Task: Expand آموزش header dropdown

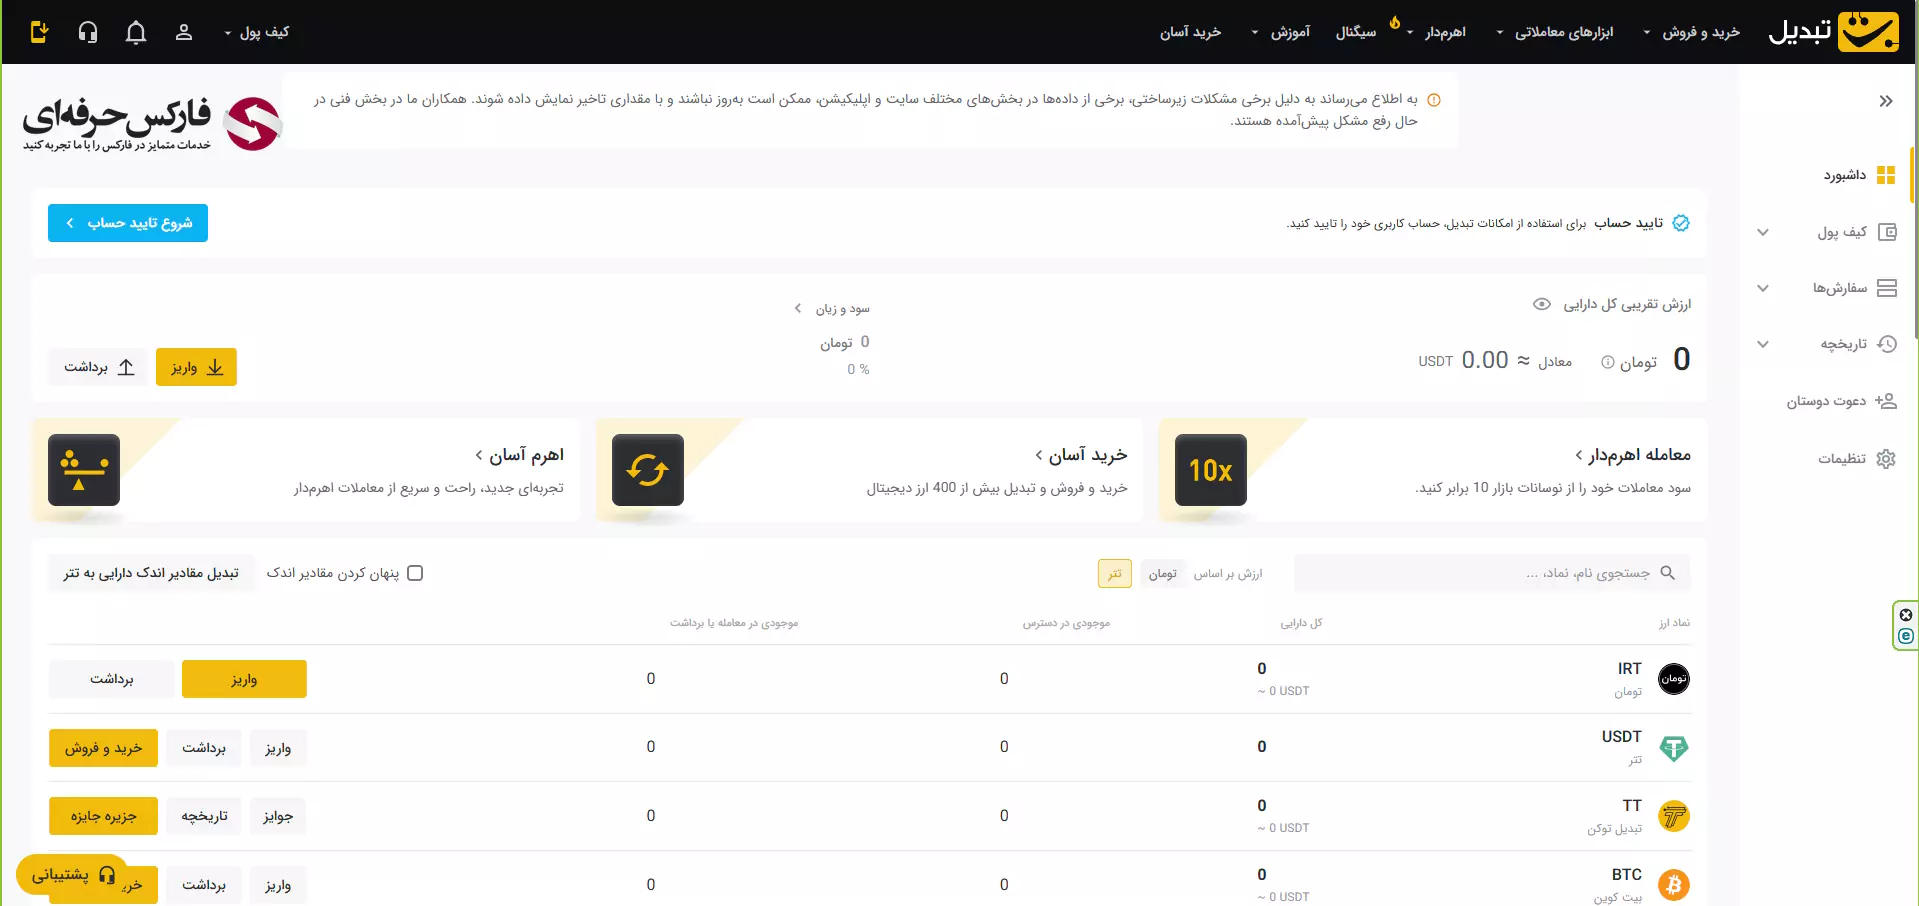Action: (x=1280, y=32)
